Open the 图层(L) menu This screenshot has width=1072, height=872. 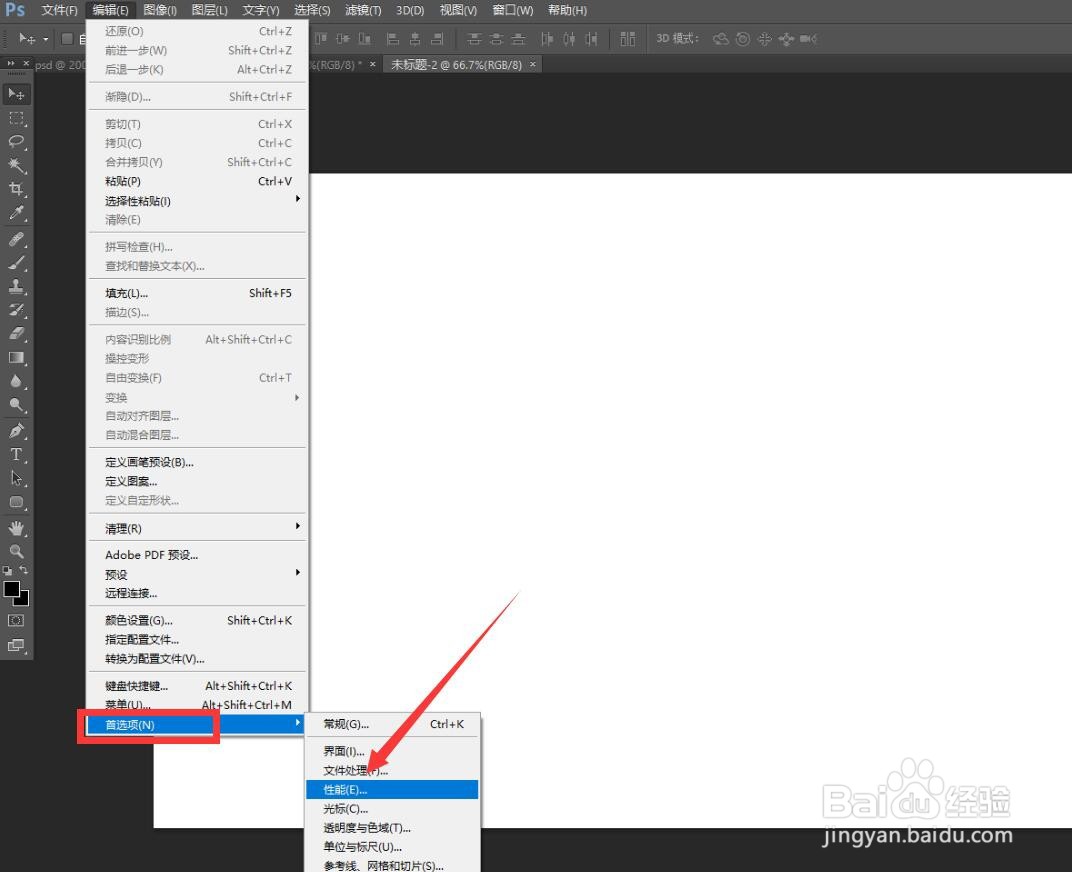pyautogui.click(x=209, y=10)
